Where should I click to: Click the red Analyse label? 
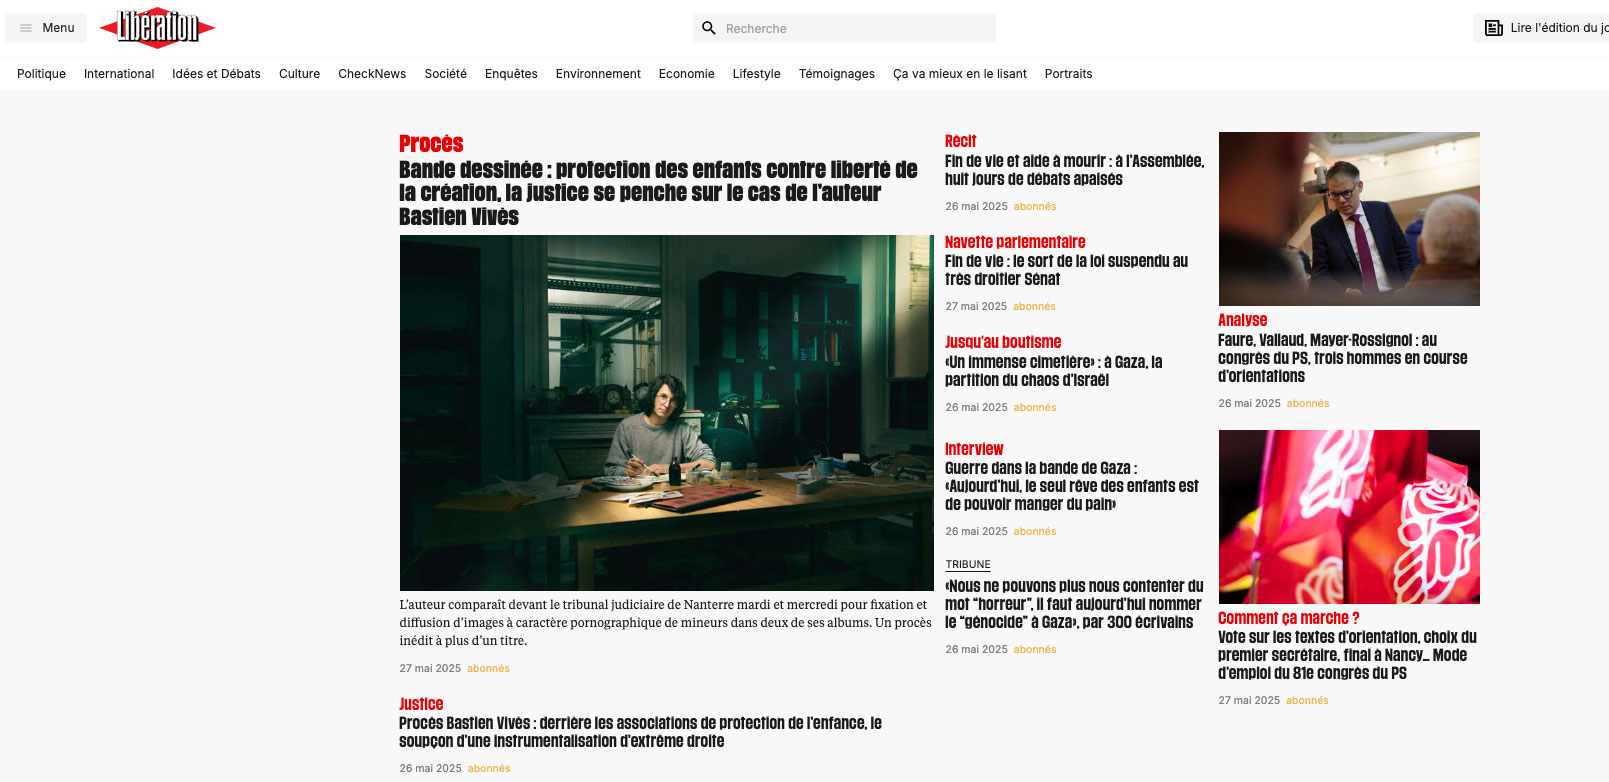(1242, 320)
